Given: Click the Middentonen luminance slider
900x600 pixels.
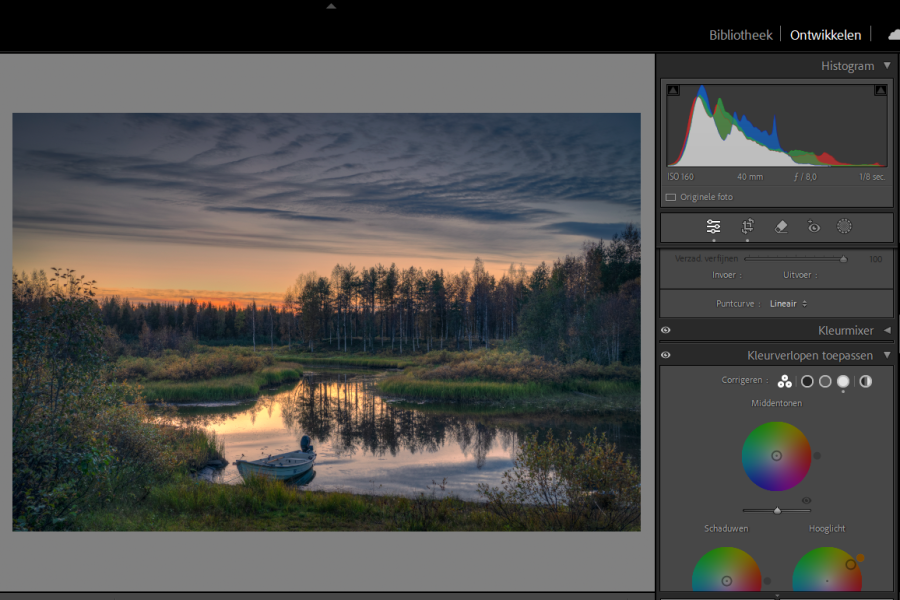Looking at the screenshot, I should (x=777, y=510).
